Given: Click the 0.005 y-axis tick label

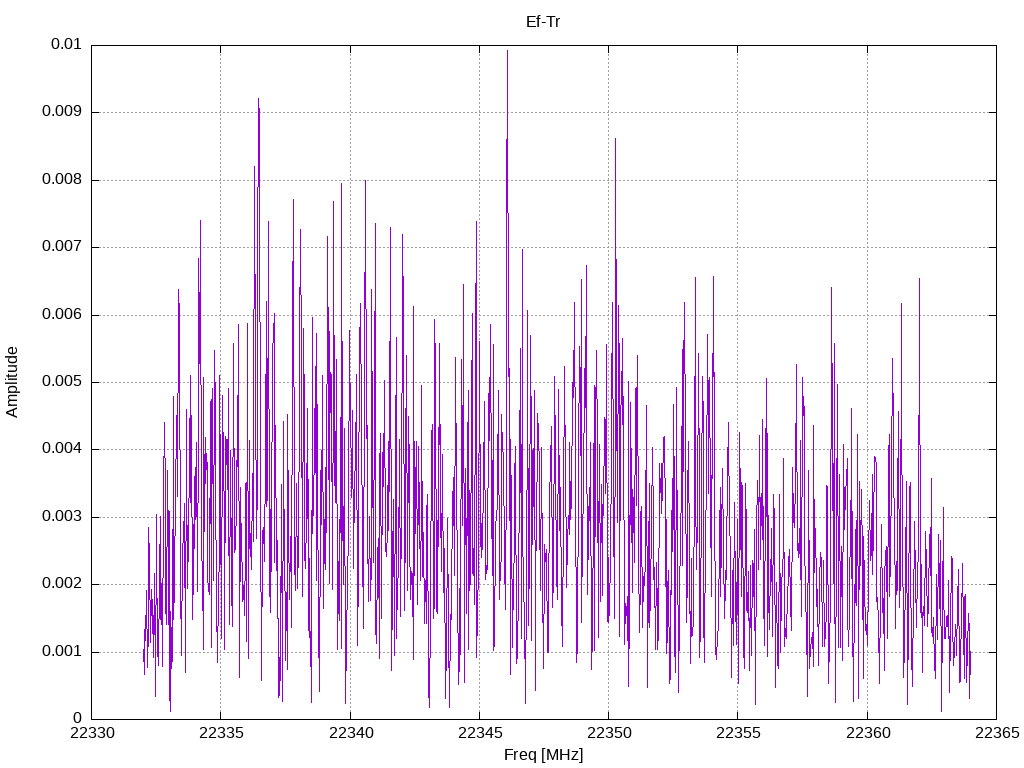Looking at the screenshot, I should pos(62,381).
